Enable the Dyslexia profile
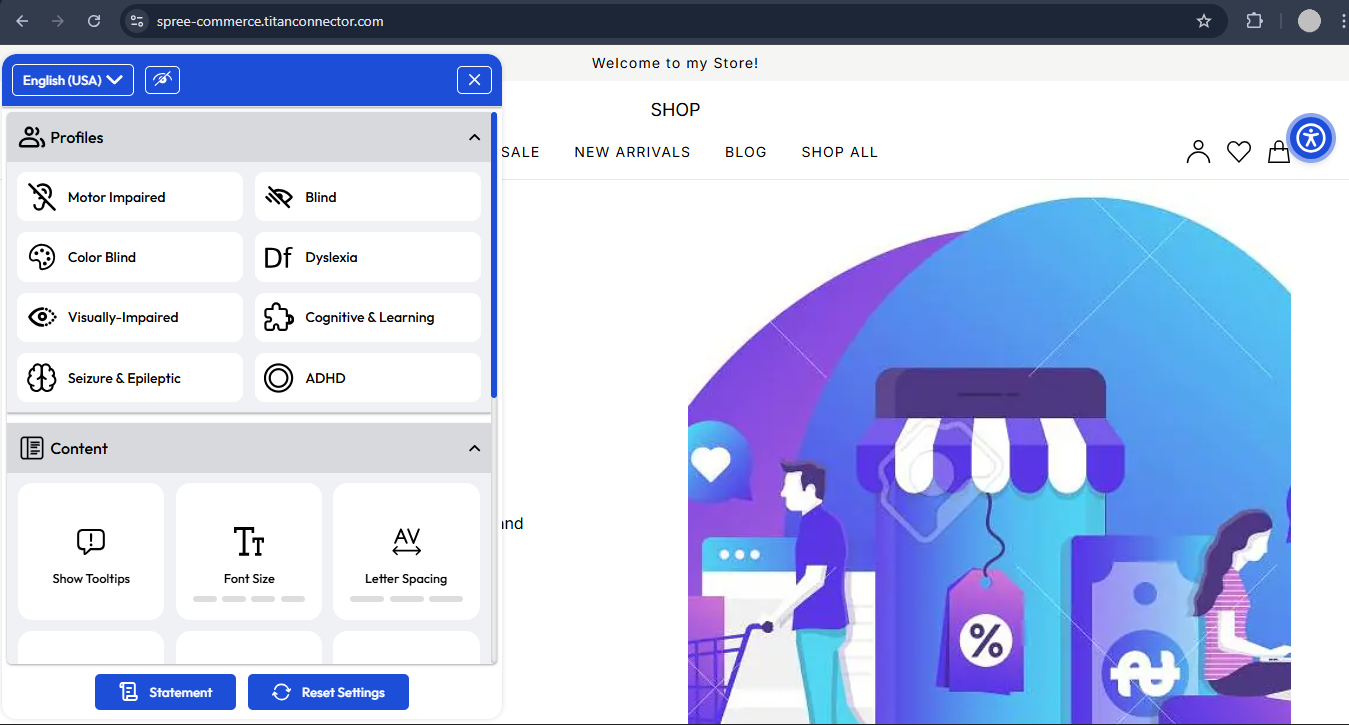Screen dimensions: 1349x725 (x=367, y=257)
